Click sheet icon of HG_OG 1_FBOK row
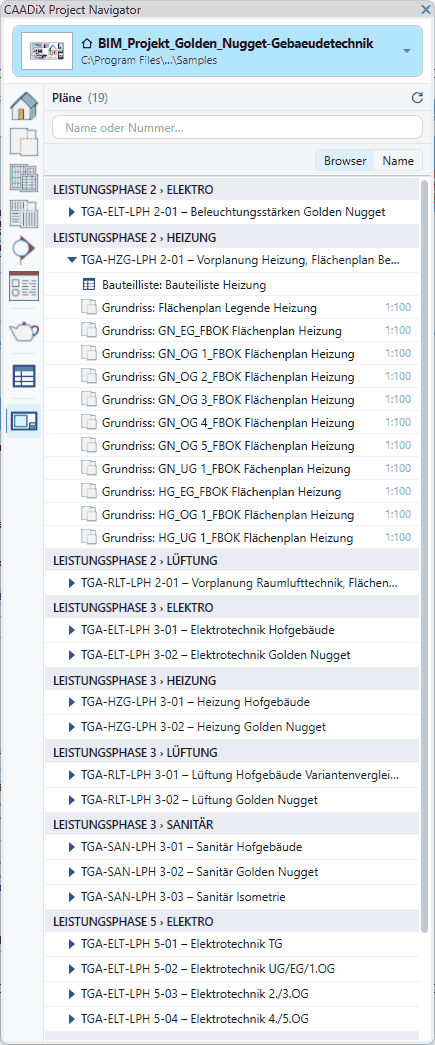435x1045 pixels. 89,515
